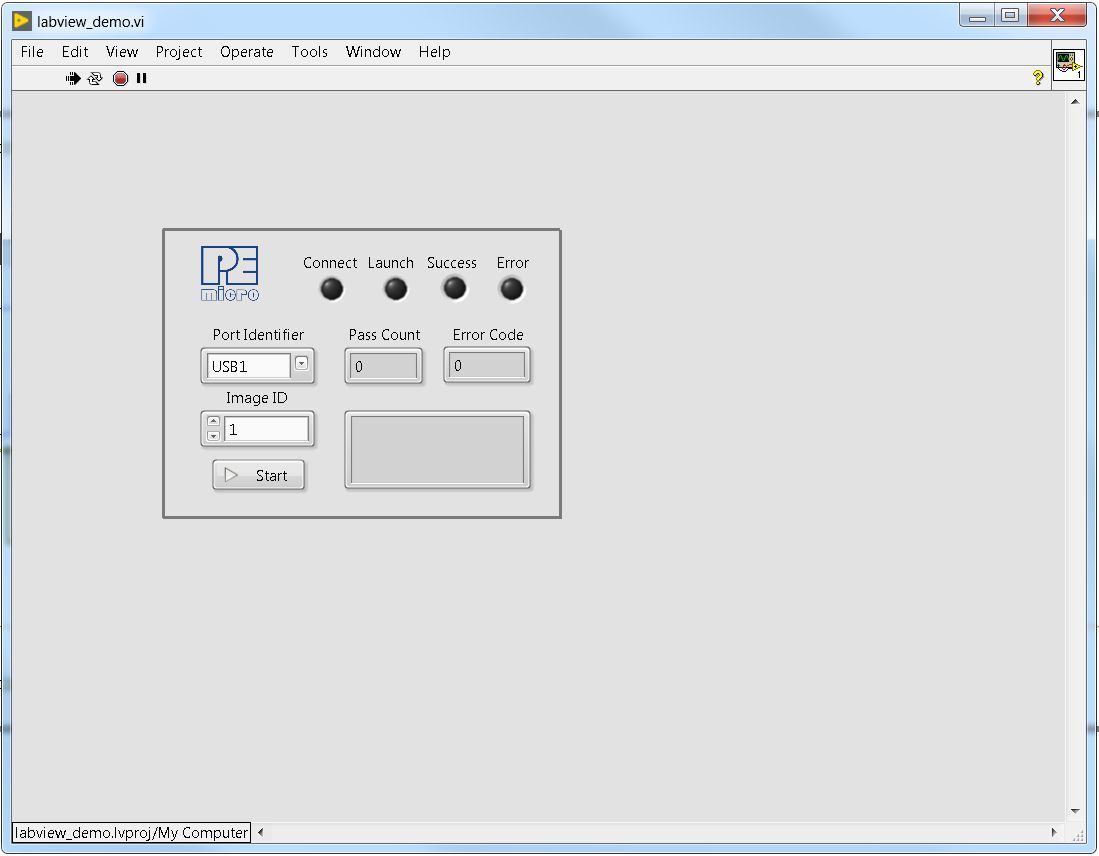Click the Image ID input field
Viewport: 1099px width, 856px height.
[x=266, y=429]
